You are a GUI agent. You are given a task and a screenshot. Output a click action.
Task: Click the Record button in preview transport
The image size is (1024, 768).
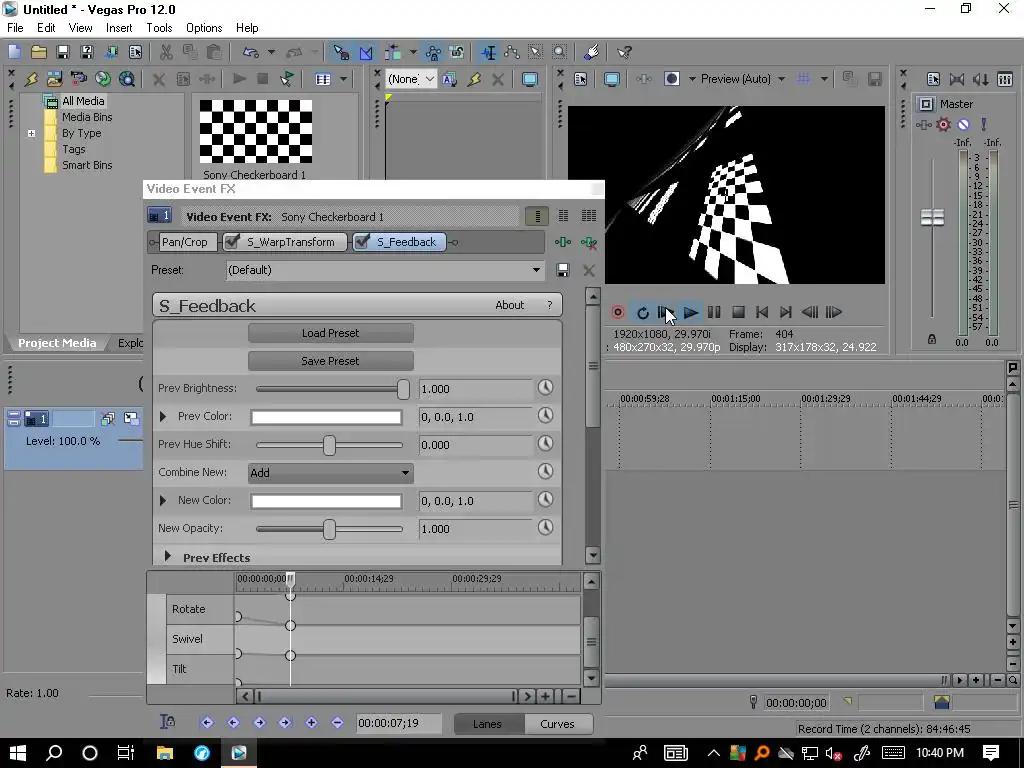(x=618, y=312)
